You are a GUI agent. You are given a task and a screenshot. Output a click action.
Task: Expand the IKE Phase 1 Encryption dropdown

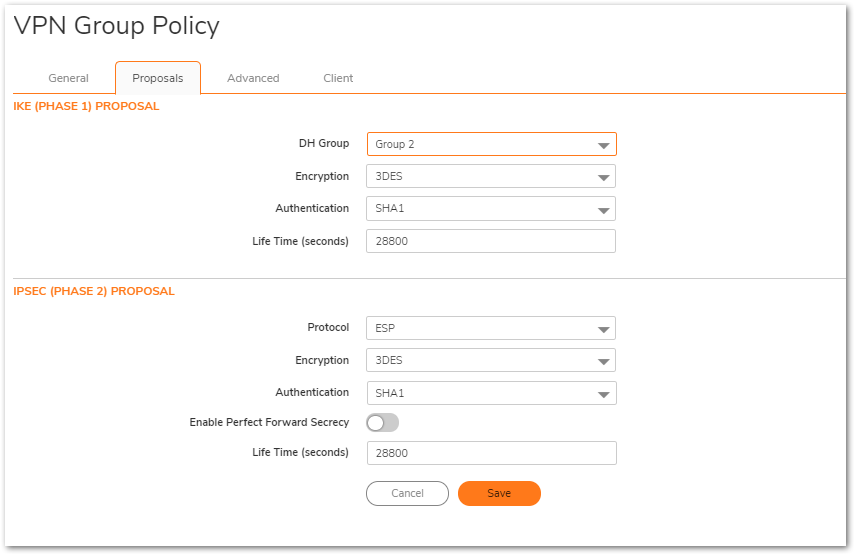pyautogui.click(x=491, y=177)
